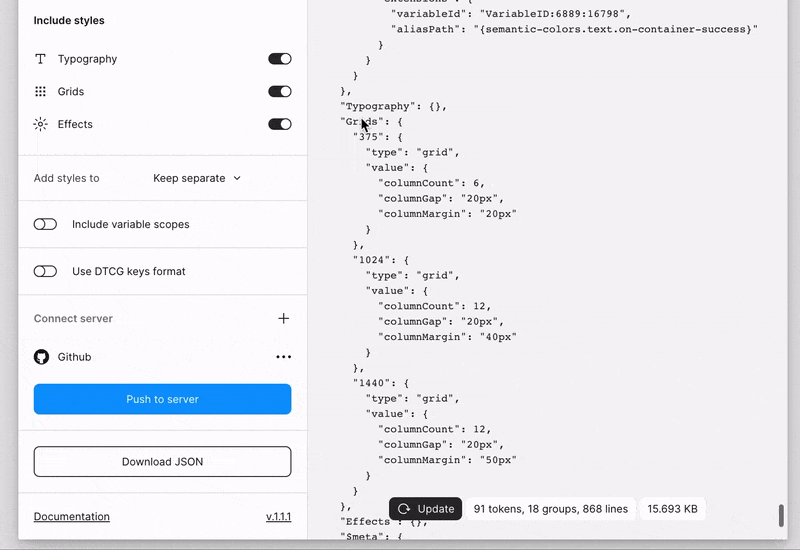Turn off the Effects toggle
This screenshot has width=800, height=550.
coord(280,124)
